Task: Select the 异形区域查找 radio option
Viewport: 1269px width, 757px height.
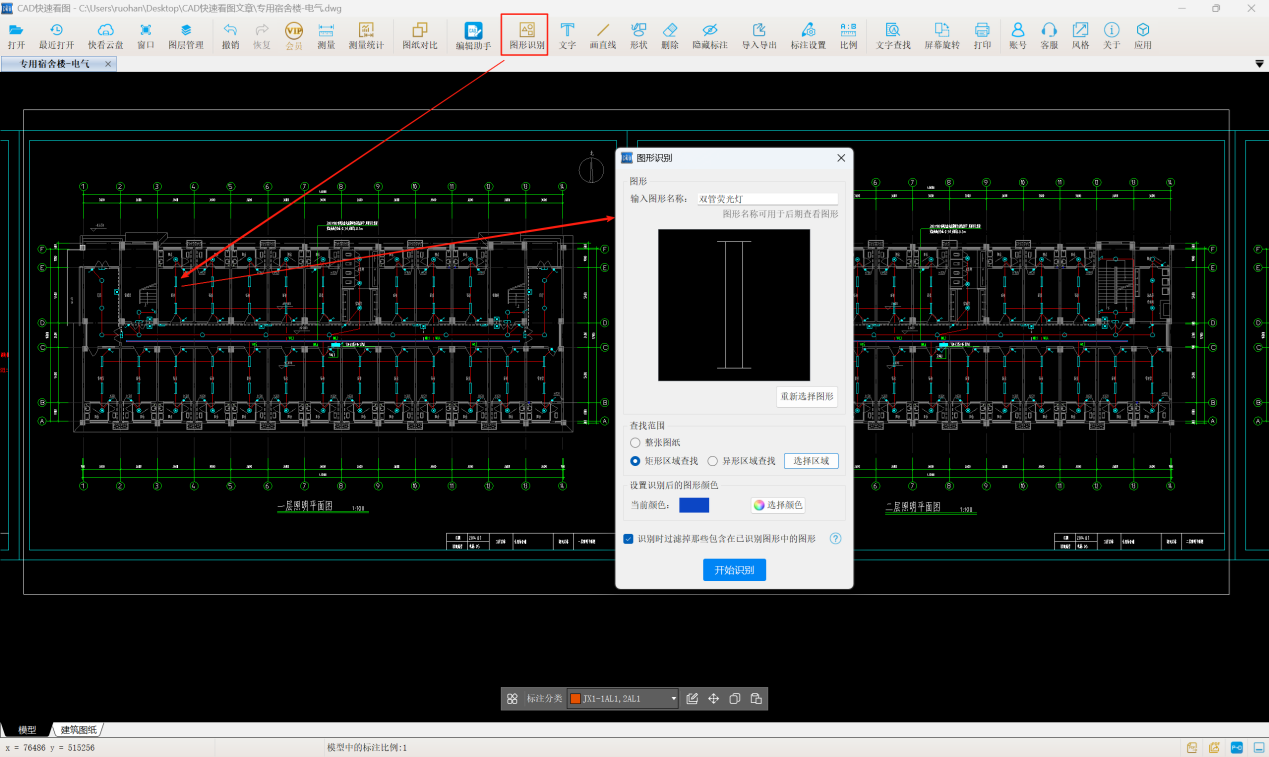Action: click(x=713, y=461)
